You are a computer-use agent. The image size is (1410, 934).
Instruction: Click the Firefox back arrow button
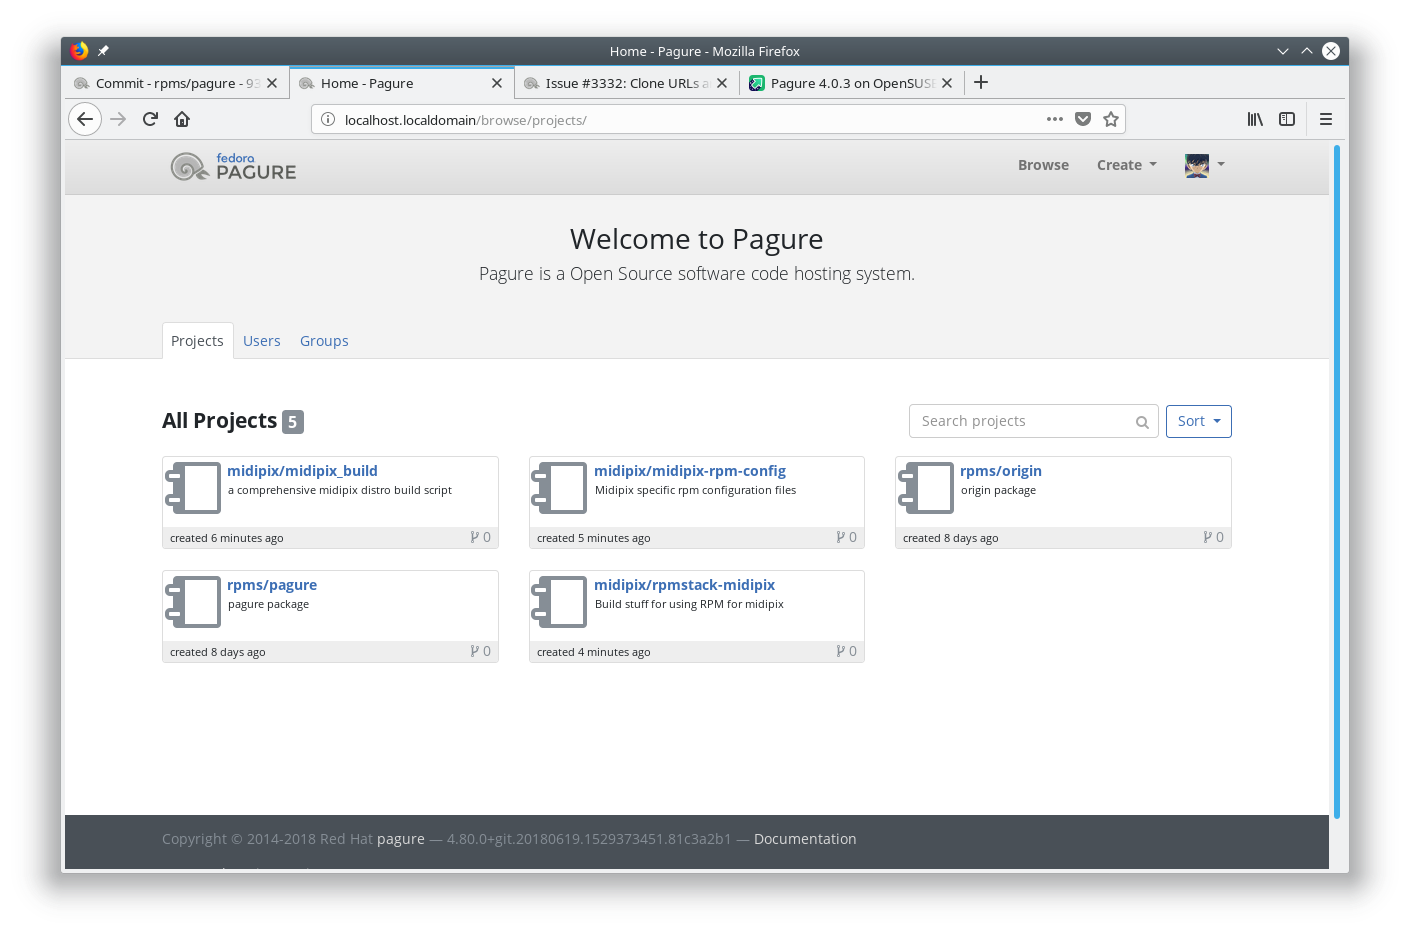[x=85, y=119]
